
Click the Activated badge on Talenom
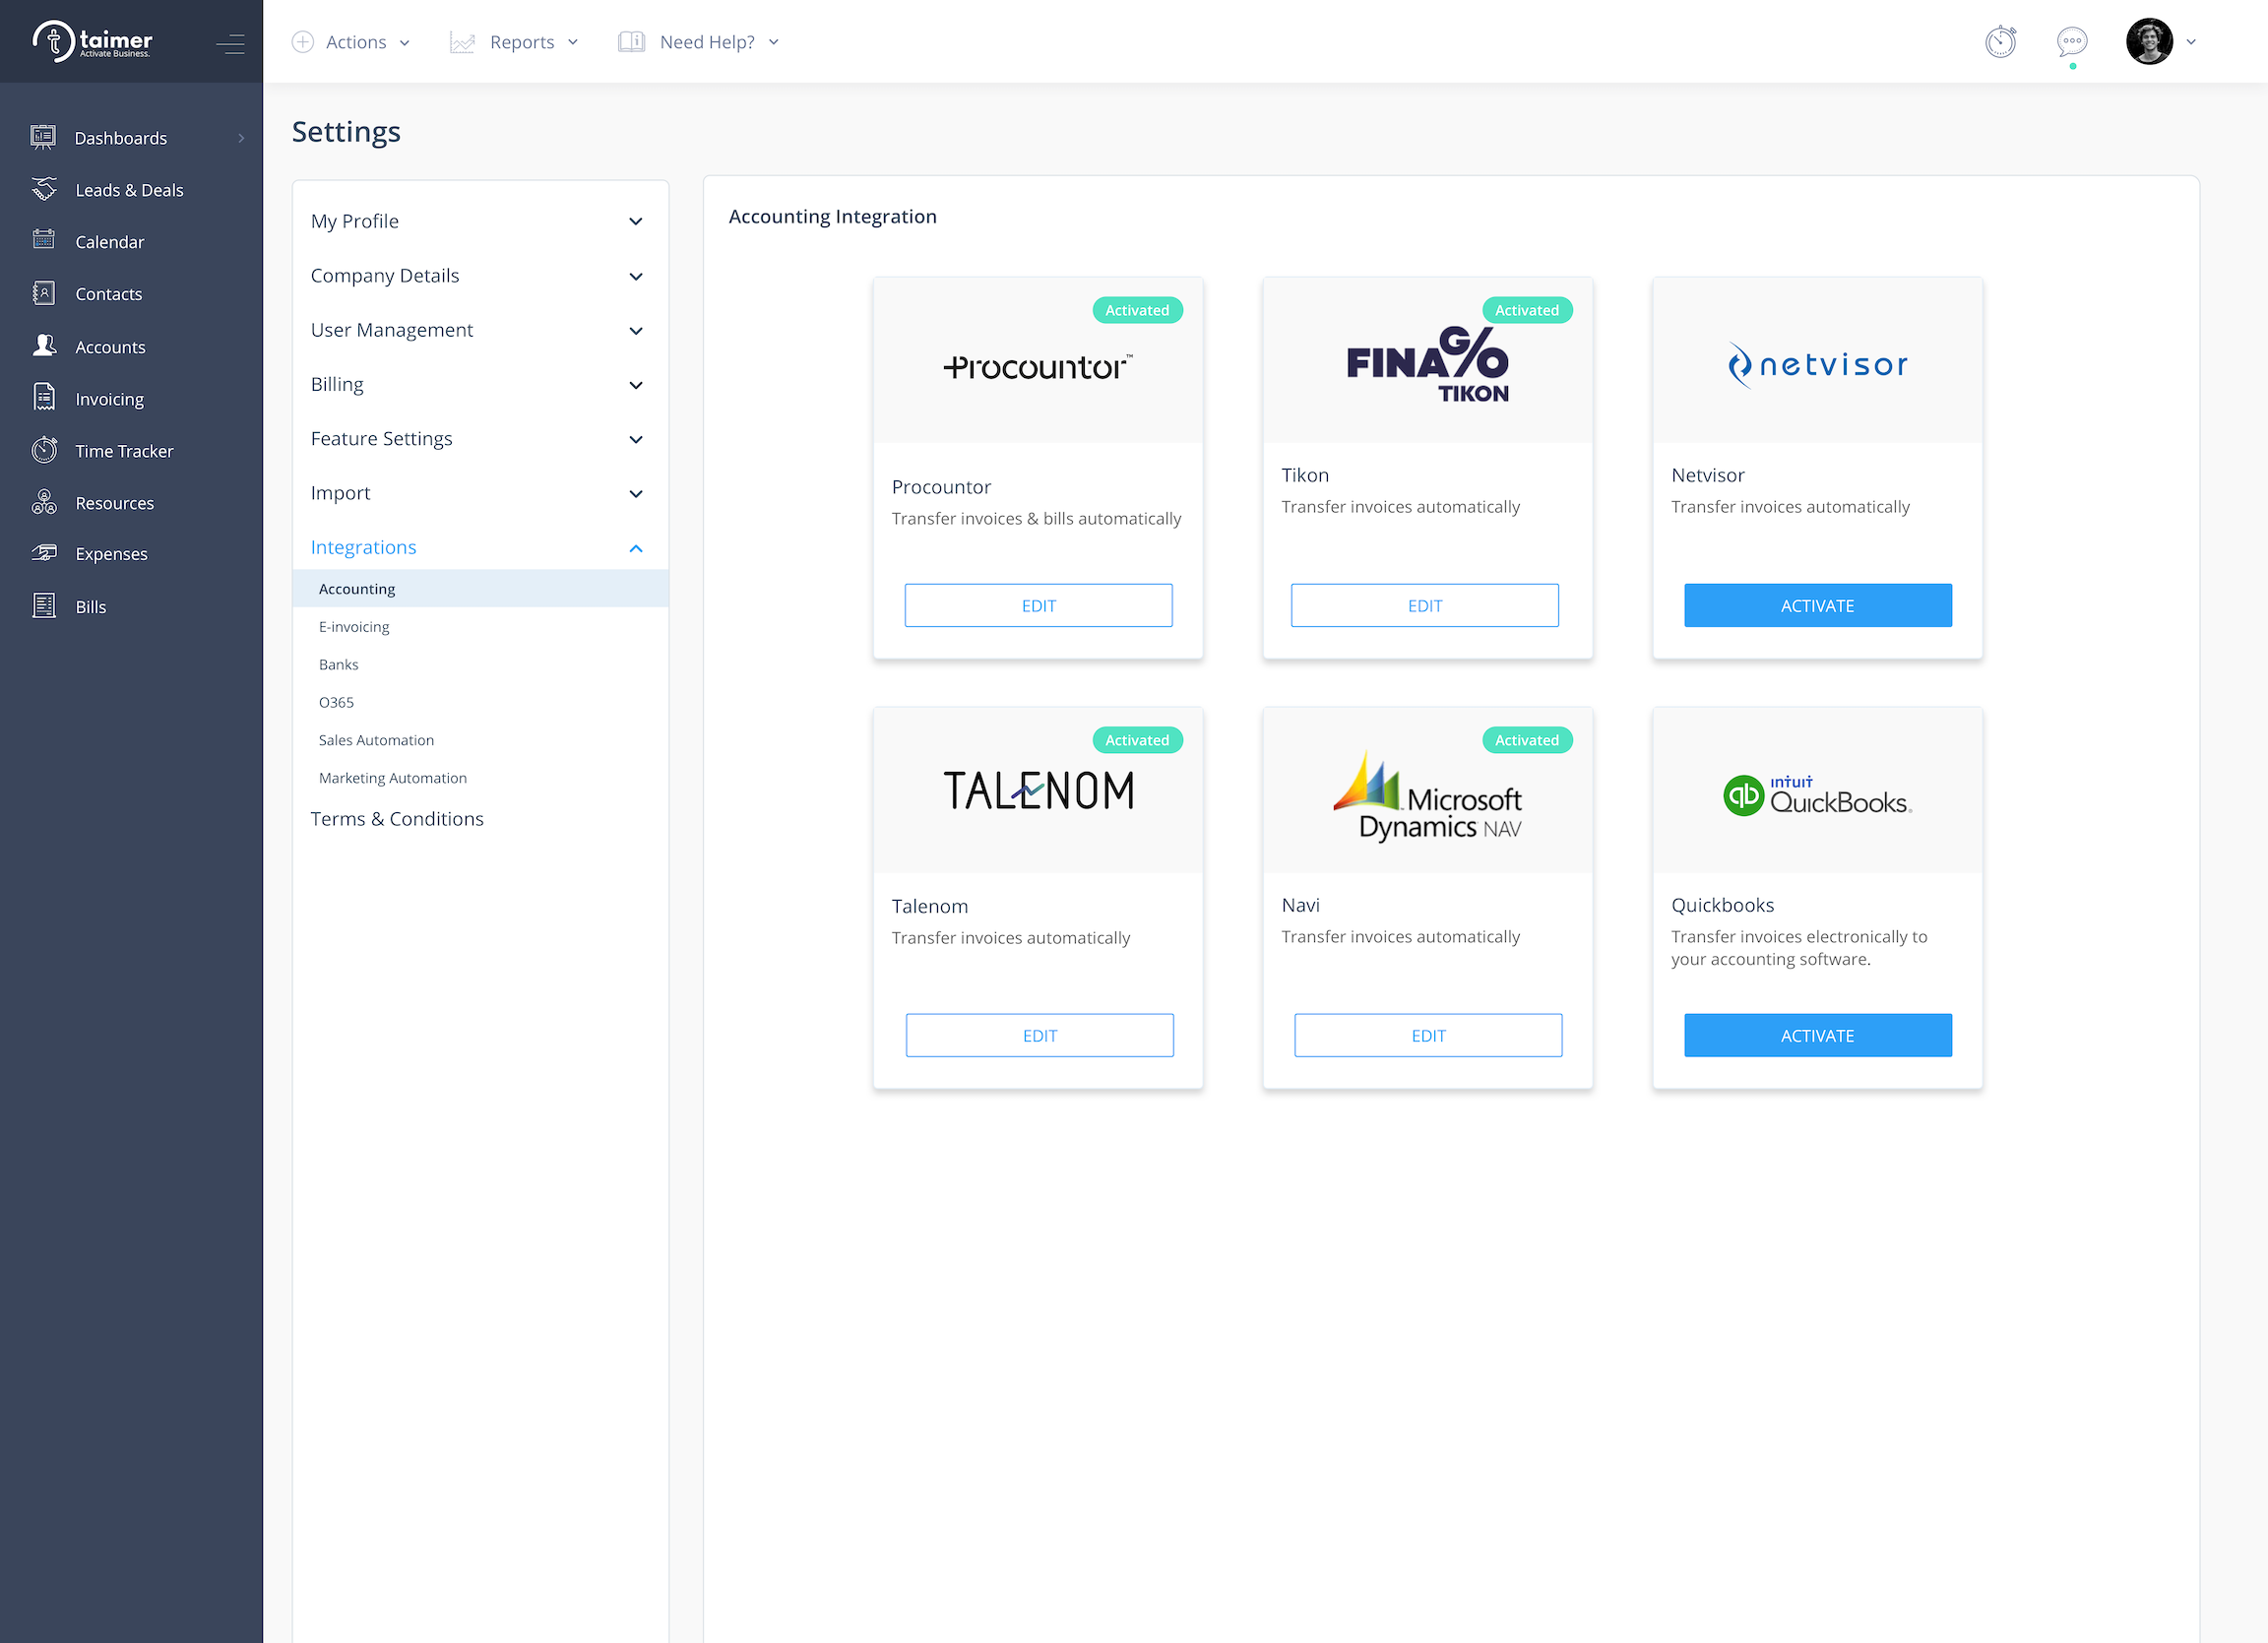tap(1137, 740)
